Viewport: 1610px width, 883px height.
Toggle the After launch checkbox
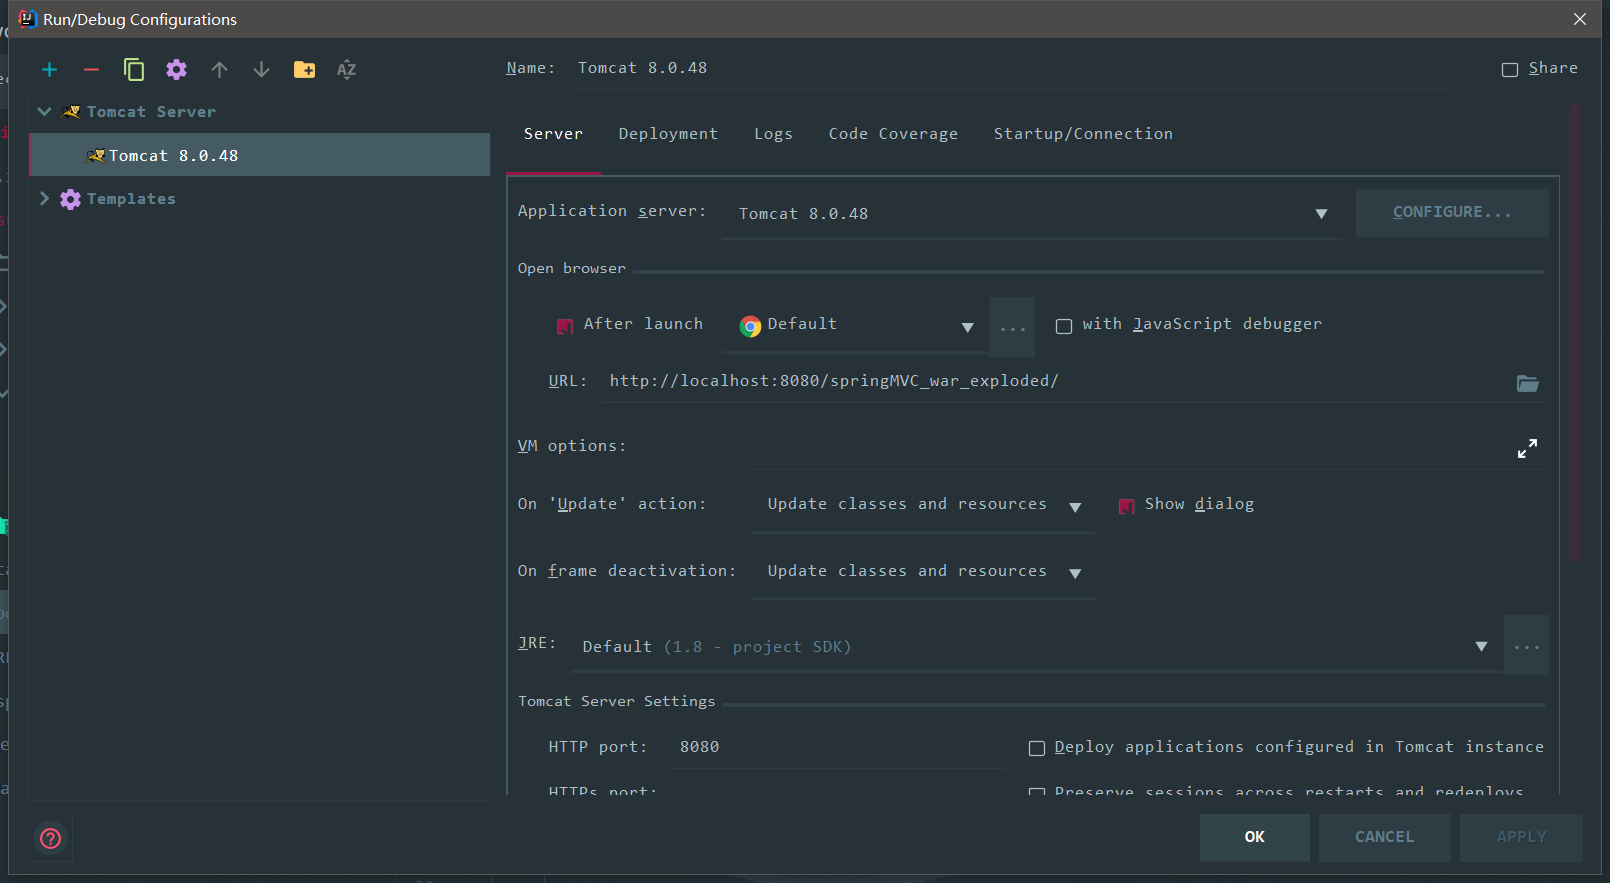[565, 326]
